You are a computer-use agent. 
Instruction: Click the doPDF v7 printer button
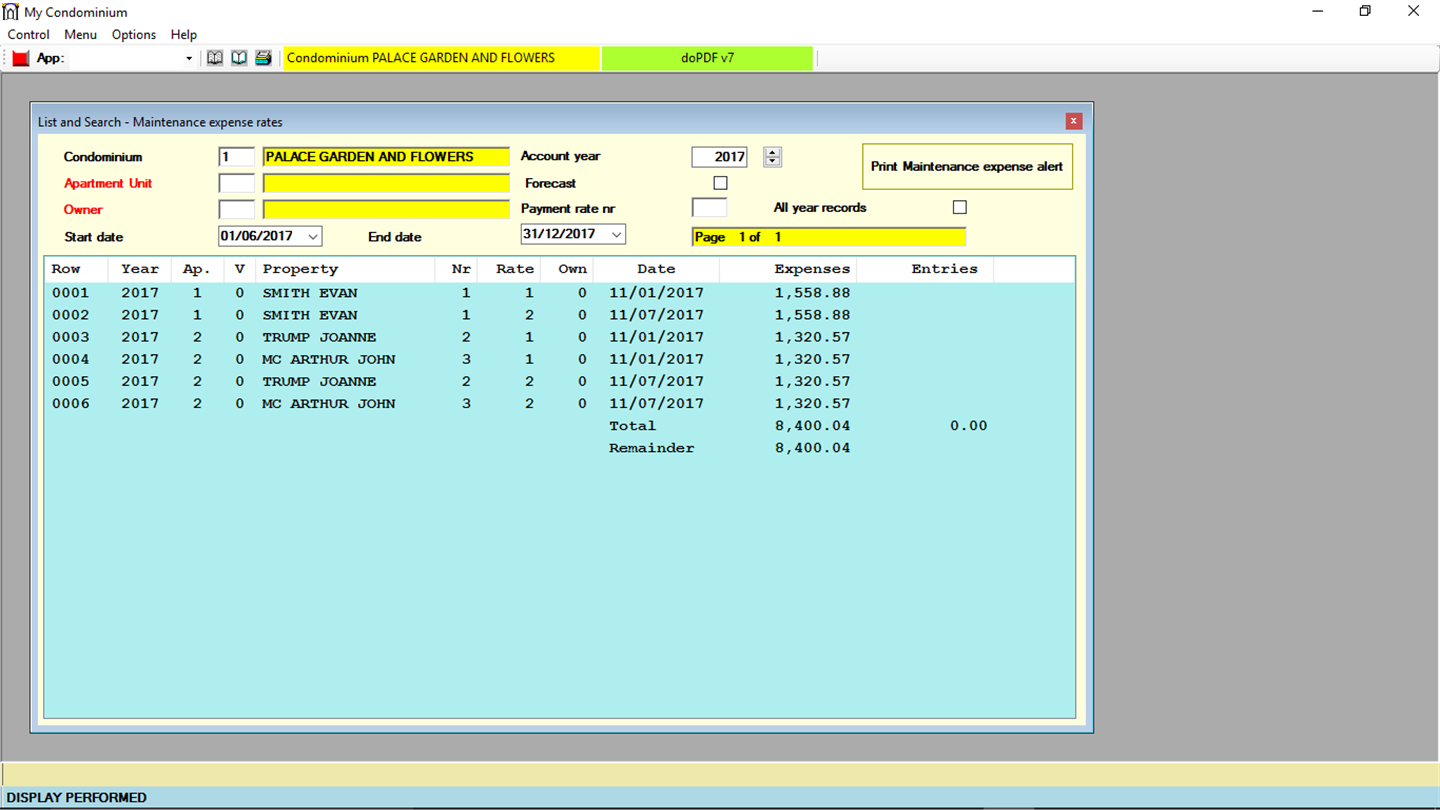pos(707,58)
